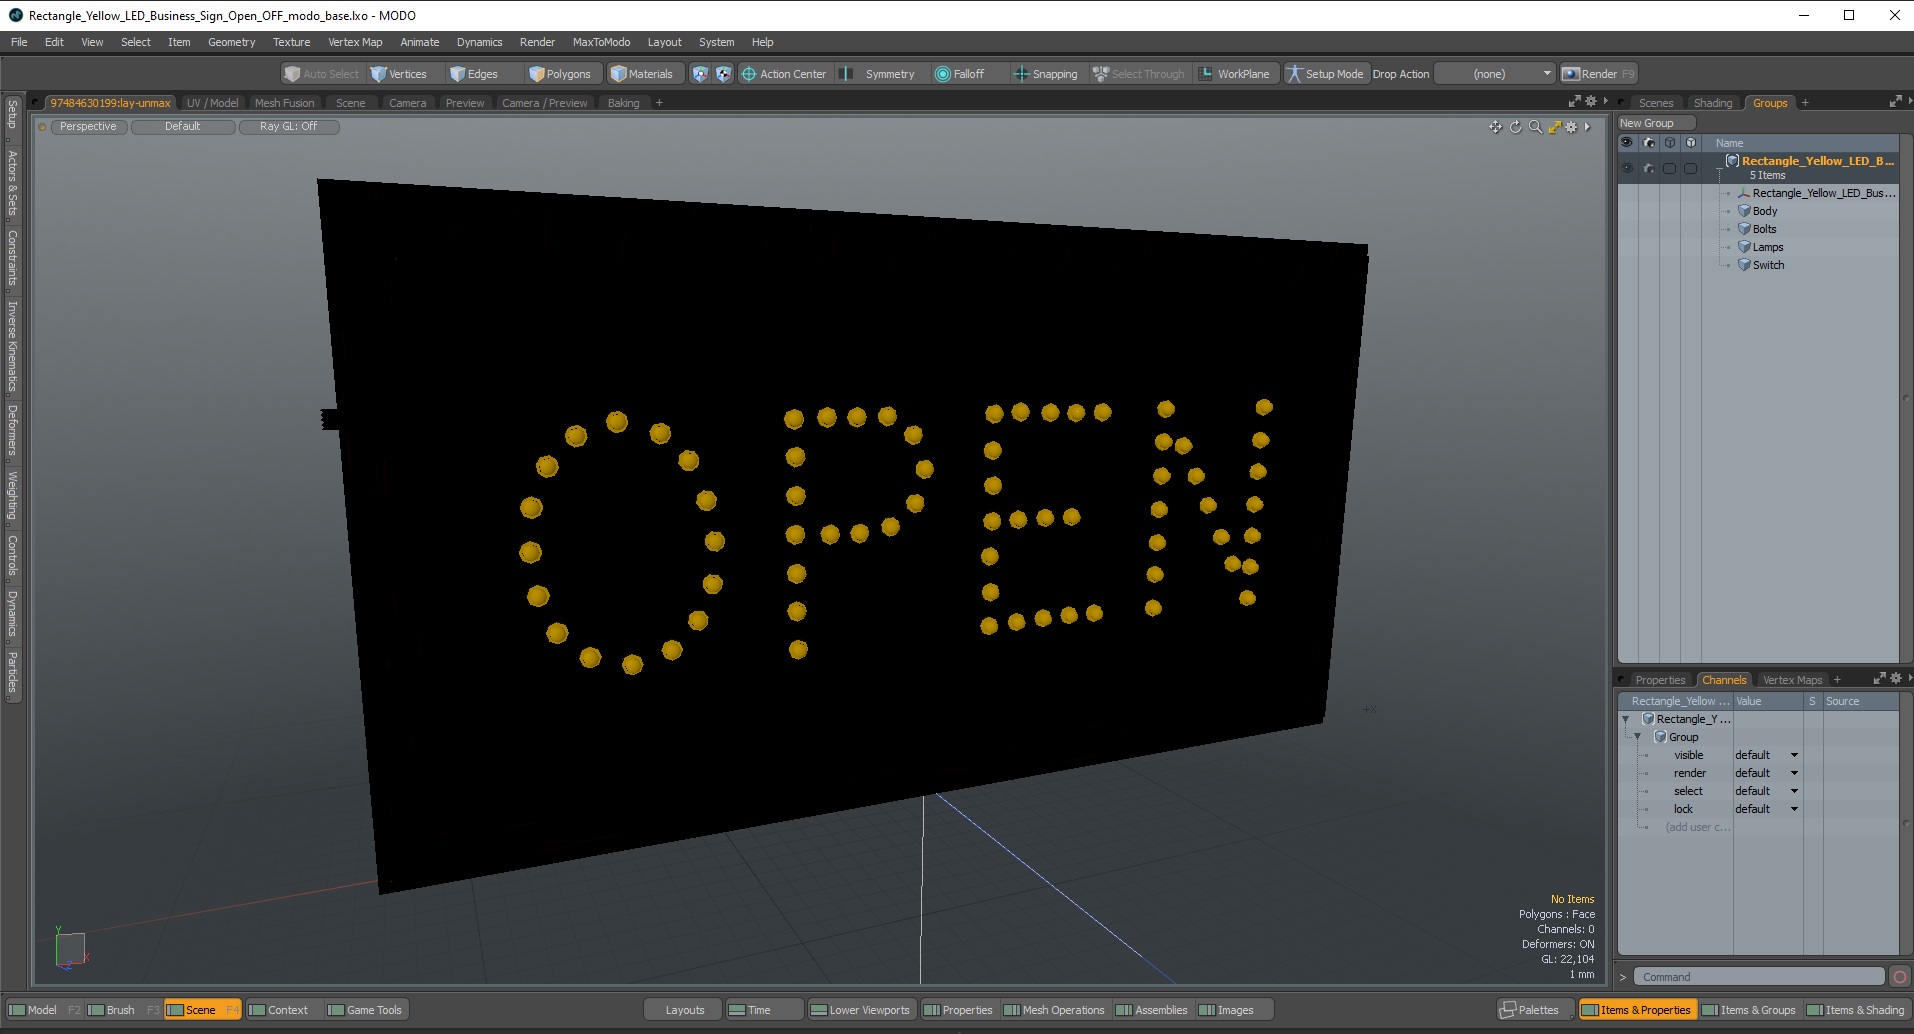Screen dimensions: 1914x1034
Task: Click the Body mesh item icon
Action: (1744, 211)
